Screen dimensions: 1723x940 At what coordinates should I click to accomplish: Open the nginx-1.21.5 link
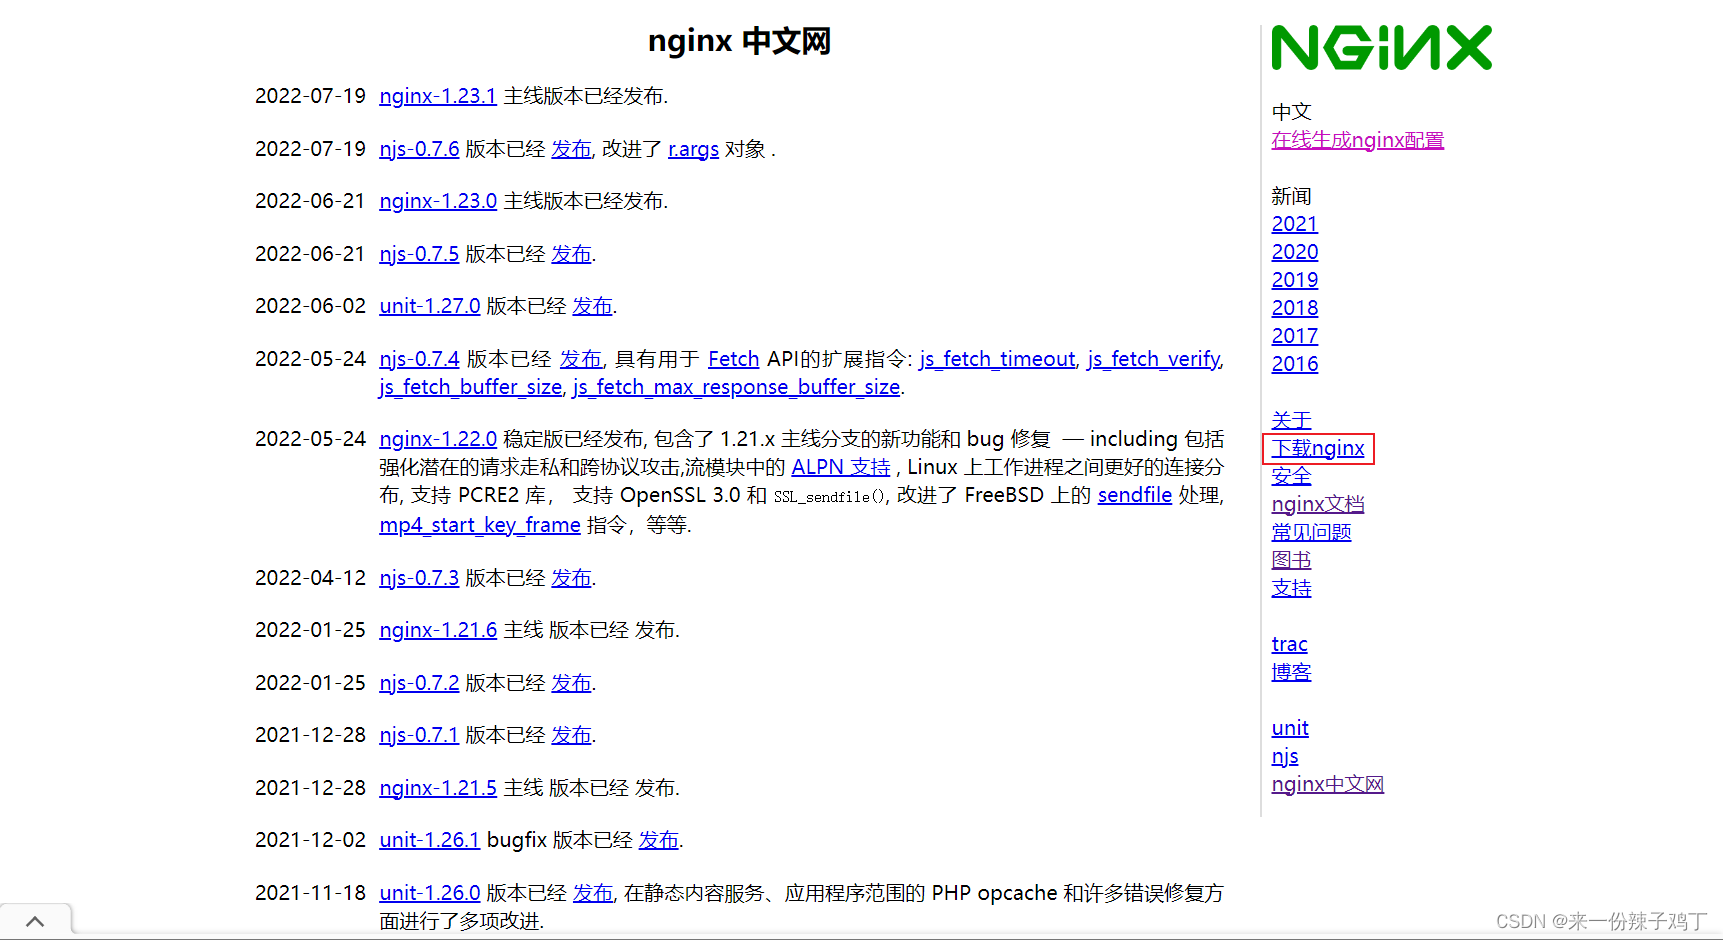tap(438, 788)
